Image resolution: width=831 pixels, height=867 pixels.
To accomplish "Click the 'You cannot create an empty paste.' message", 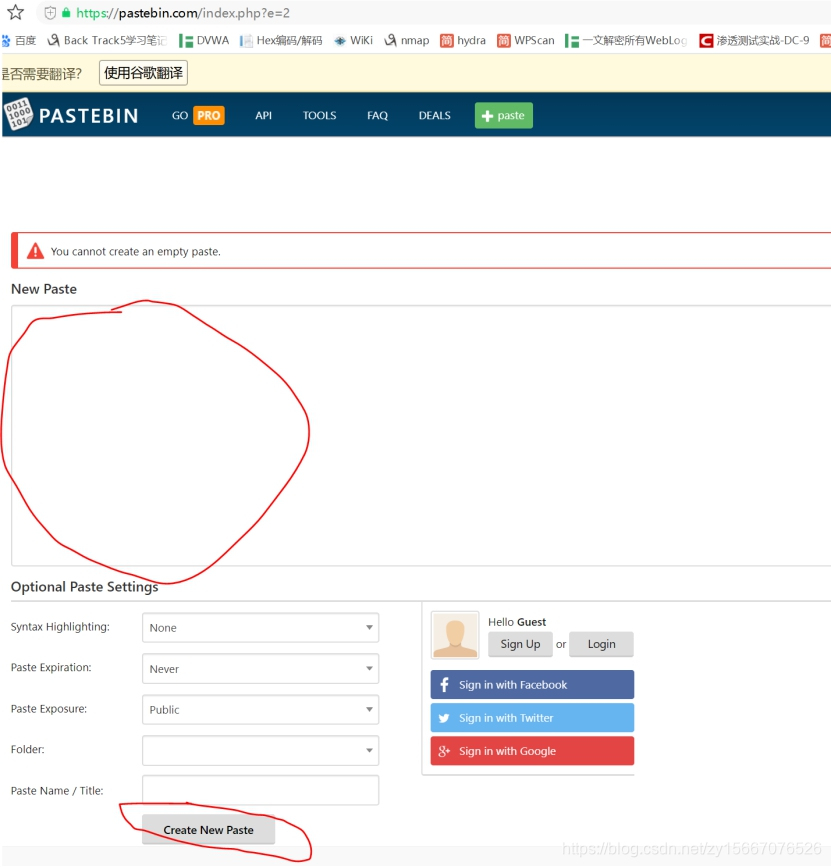I will [x=135, y=252].
